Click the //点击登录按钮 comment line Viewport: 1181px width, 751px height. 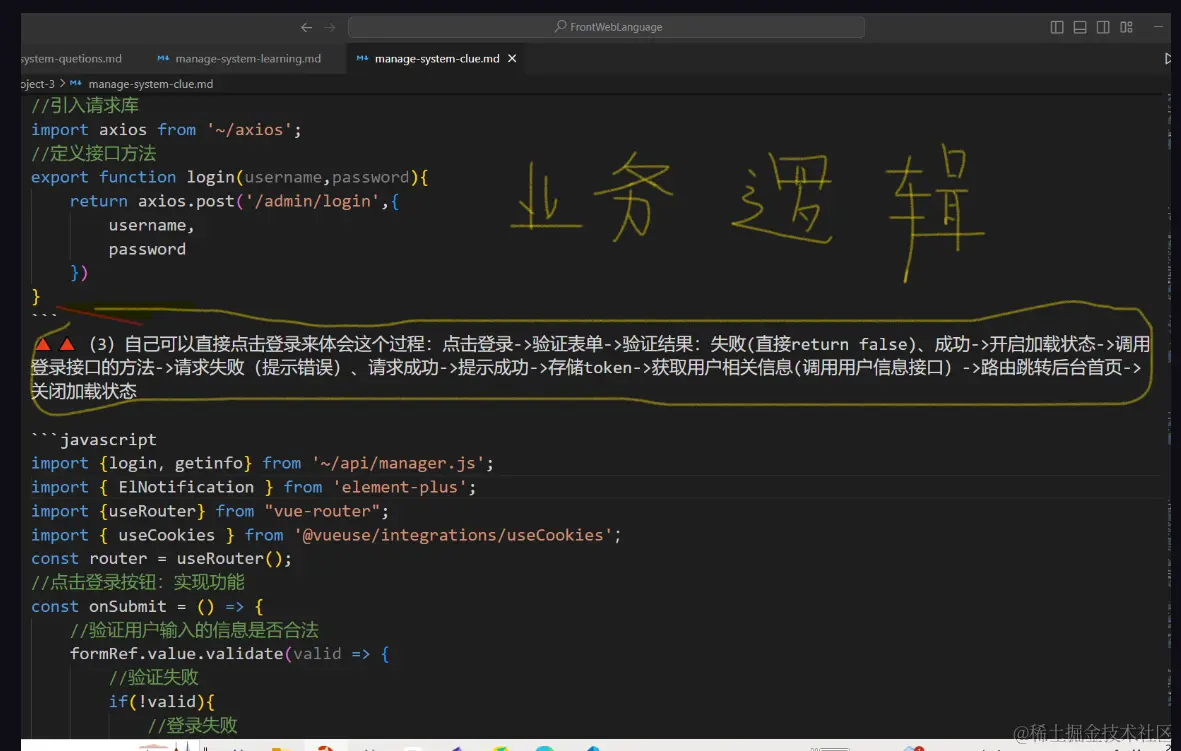pyautogui.click(x=138, y=582)
